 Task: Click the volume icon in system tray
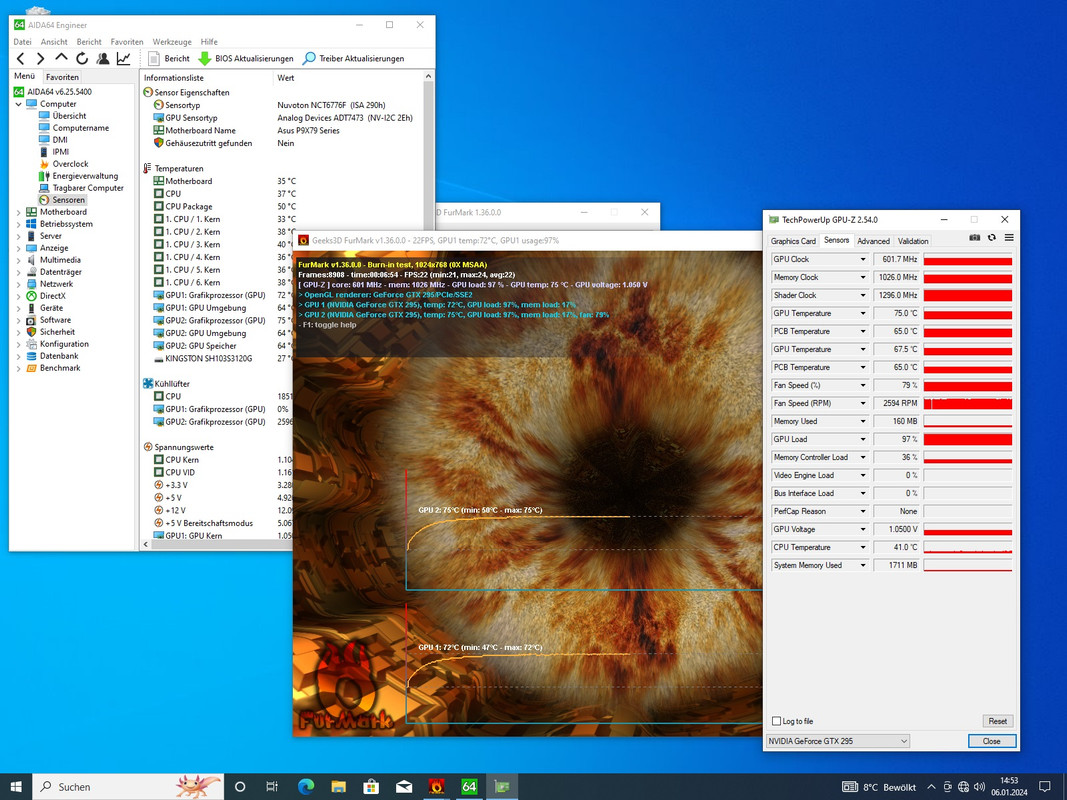tap(980, 787)
